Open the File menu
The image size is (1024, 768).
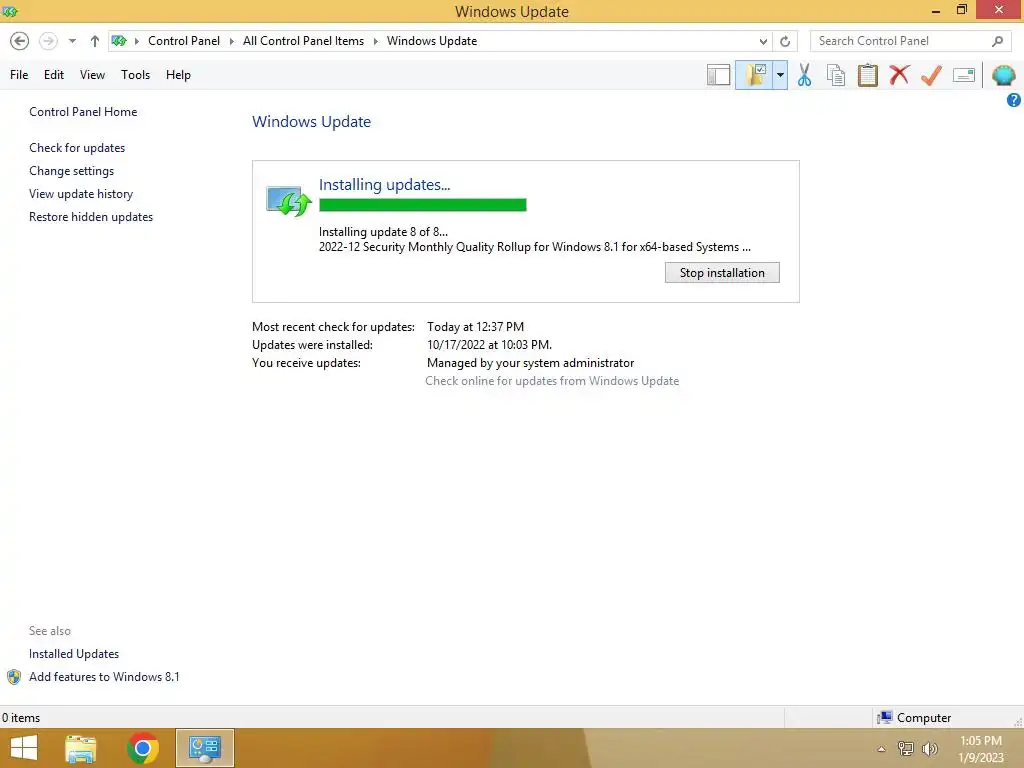tap(19, 75)
